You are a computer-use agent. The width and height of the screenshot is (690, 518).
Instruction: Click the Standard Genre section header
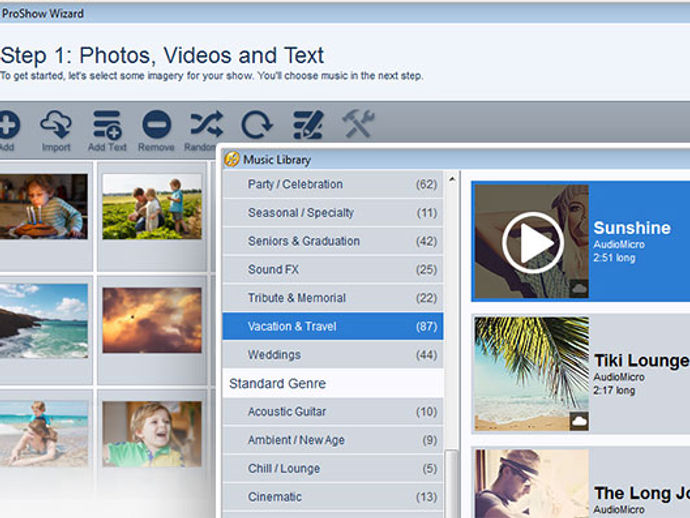[x=333, y=383]
